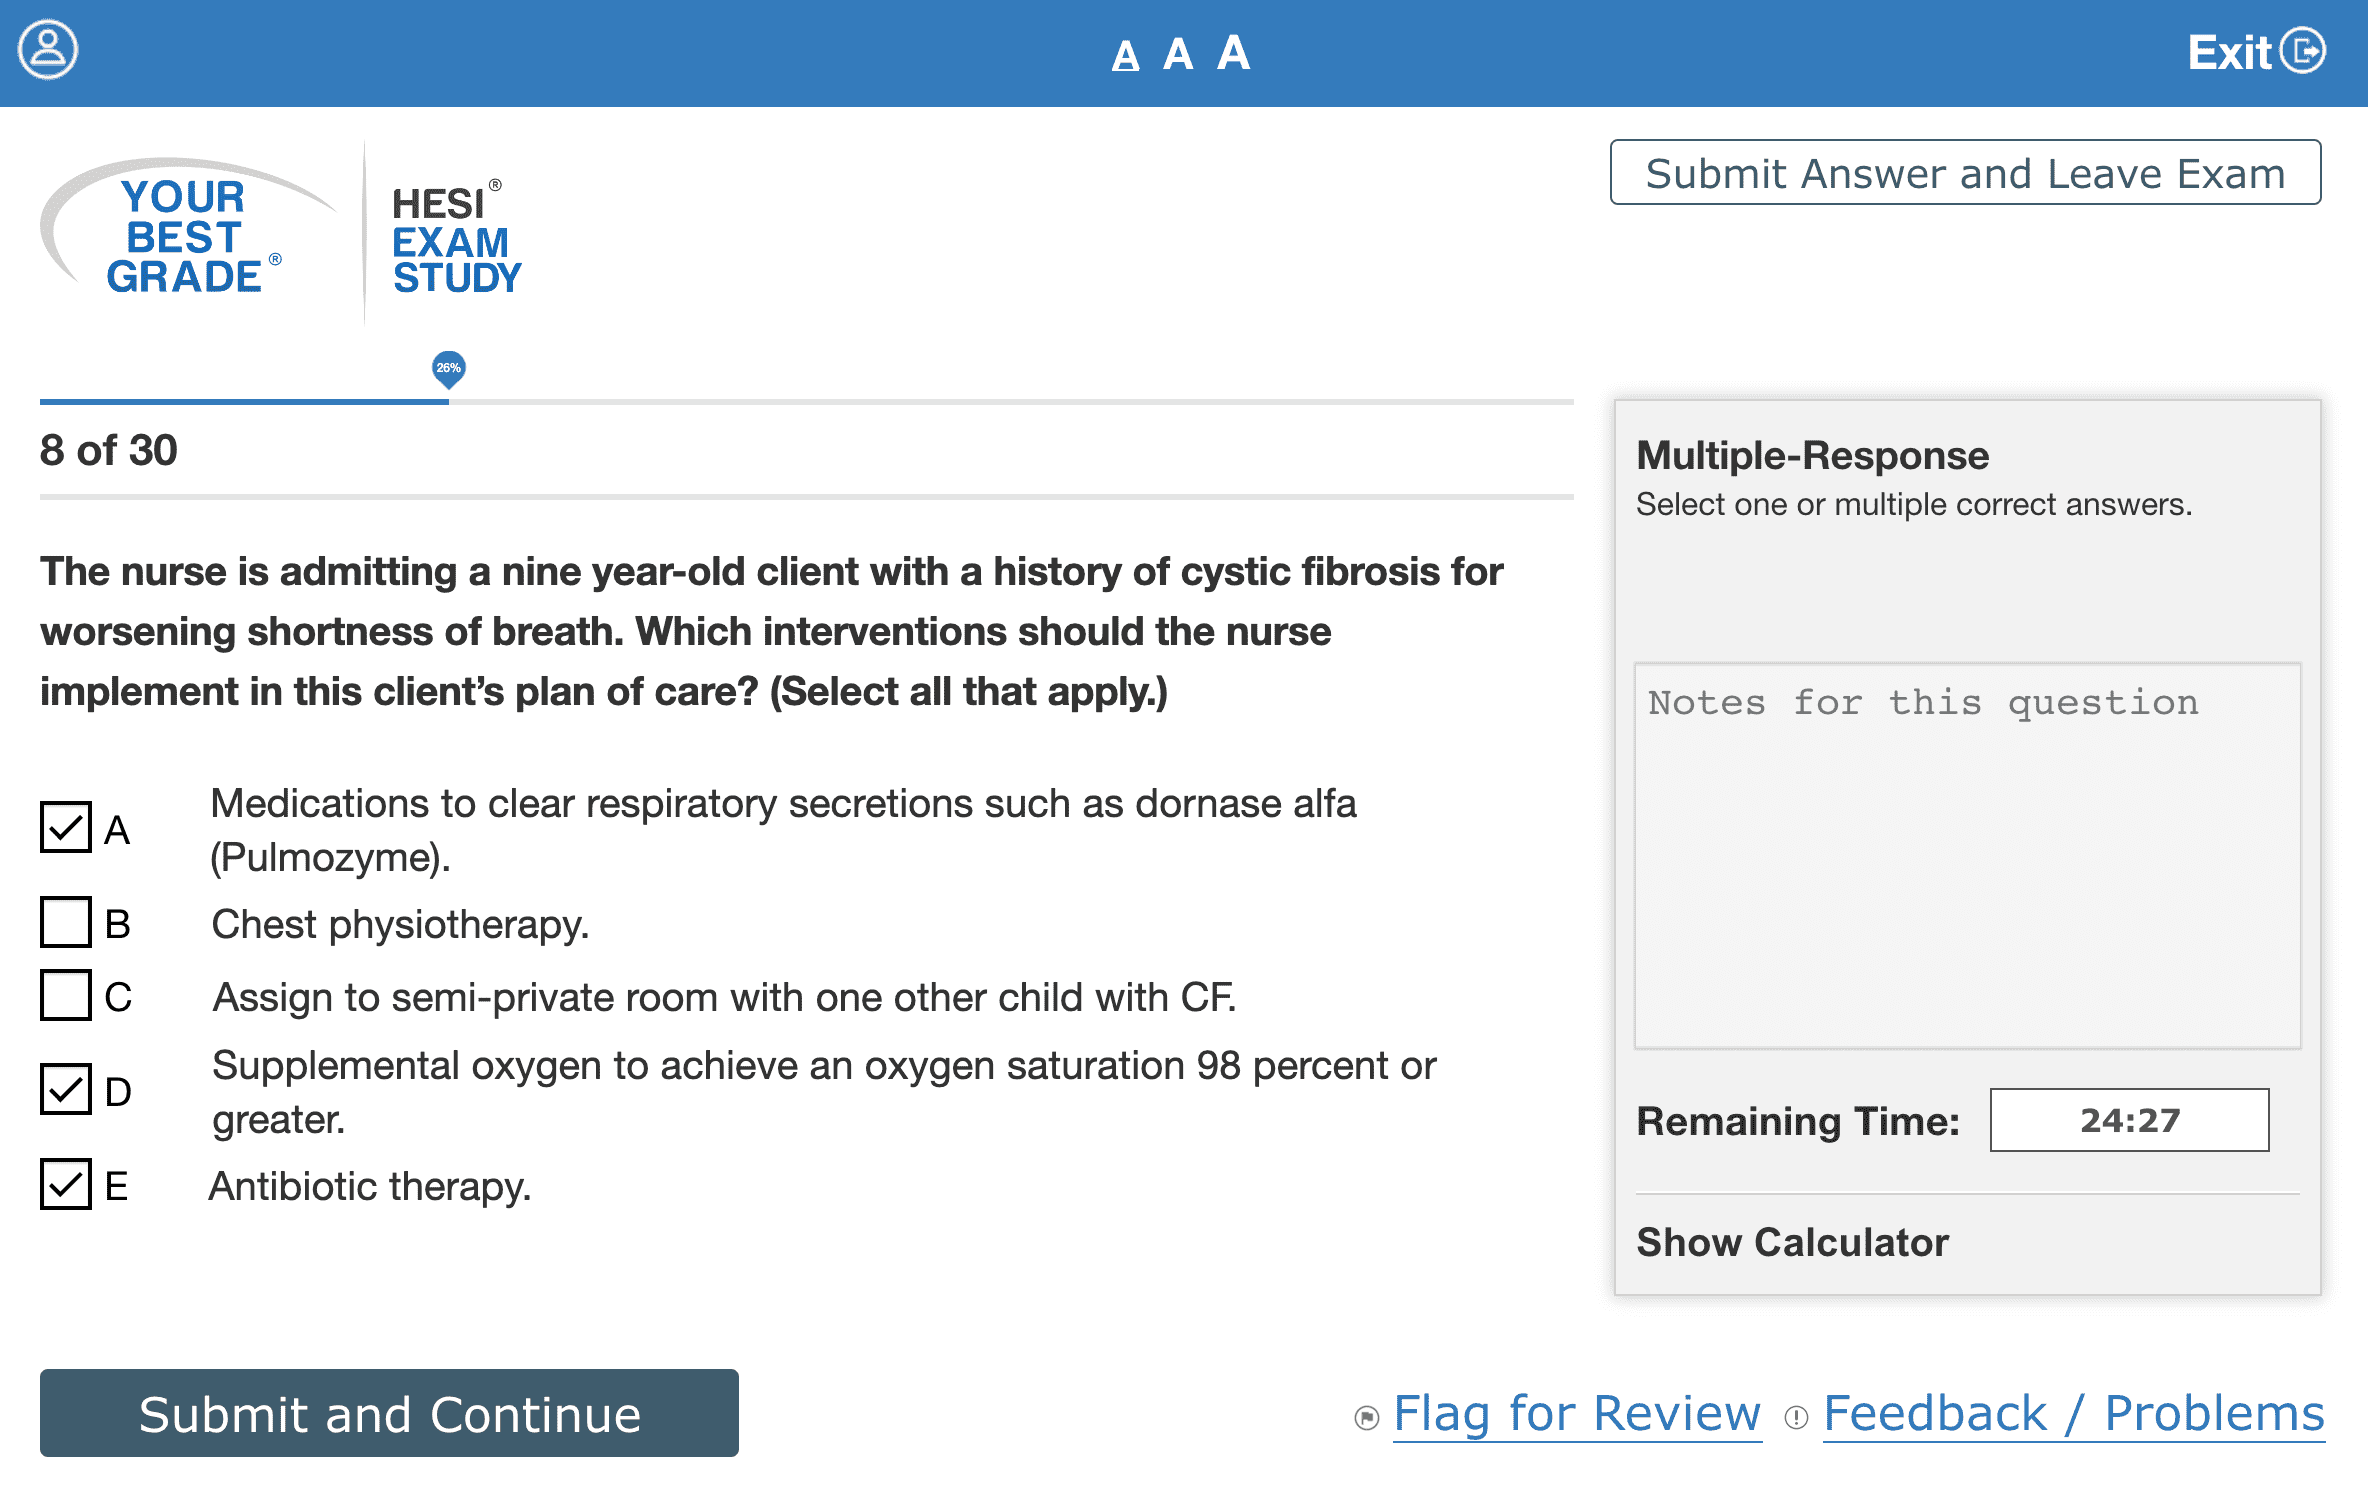
Task: Check option C semi-private room checkbox
Action: pyautogui.click(x=66, y=995)
